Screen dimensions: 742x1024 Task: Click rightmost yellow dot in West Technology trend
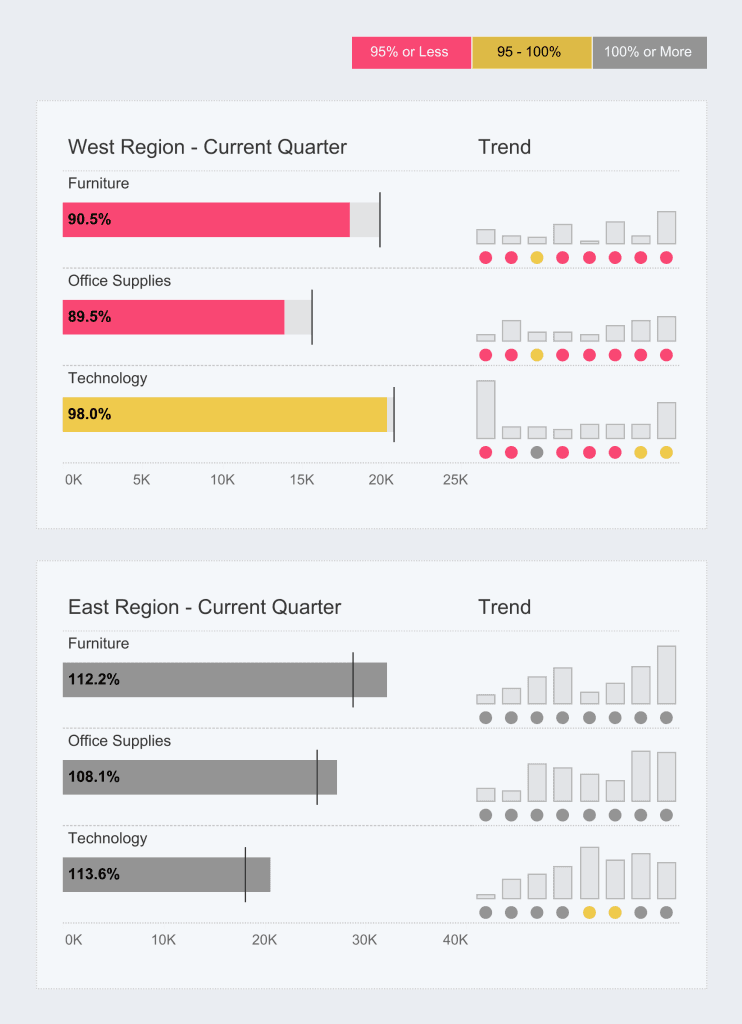[x=666, y=452]
